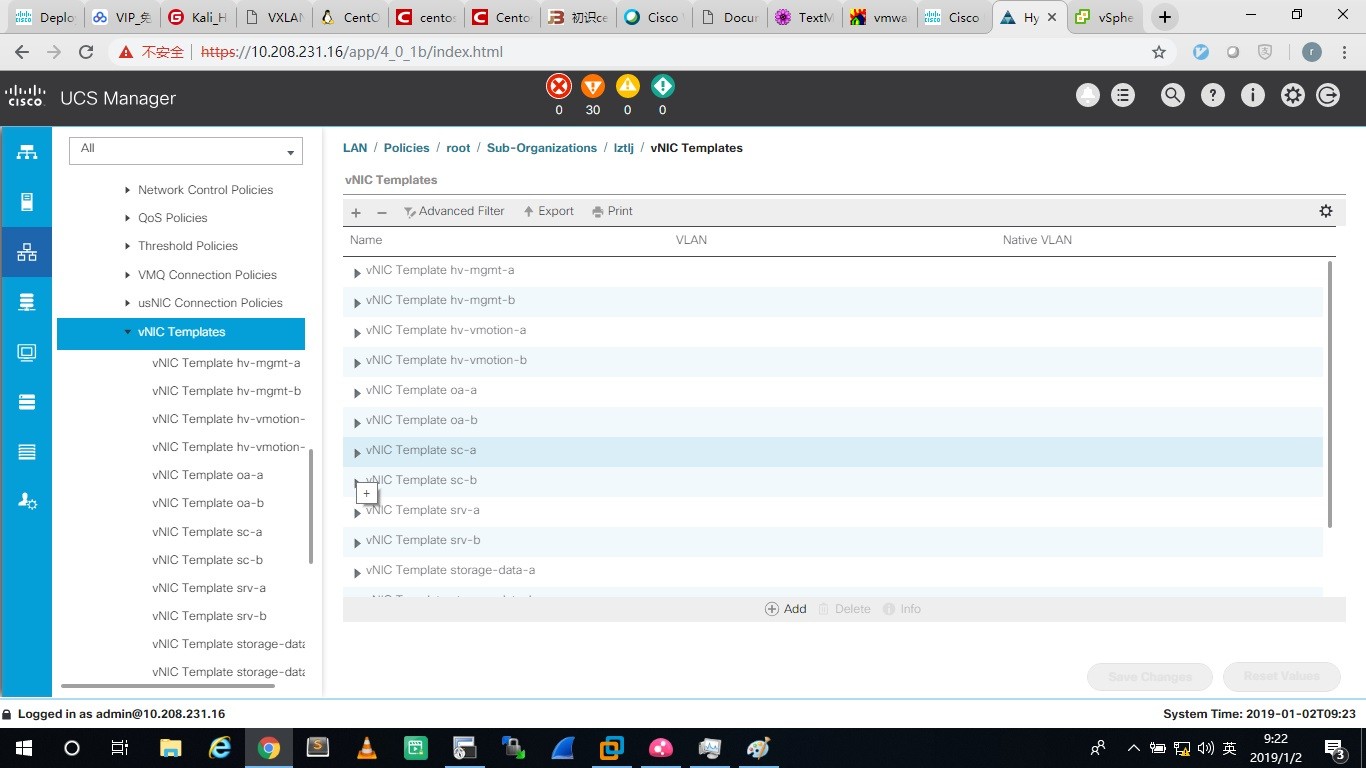This screenshot has width=1366, height=768.
Task: Open the Equipment section in the sidebar
Action: [x=27, y=152]
